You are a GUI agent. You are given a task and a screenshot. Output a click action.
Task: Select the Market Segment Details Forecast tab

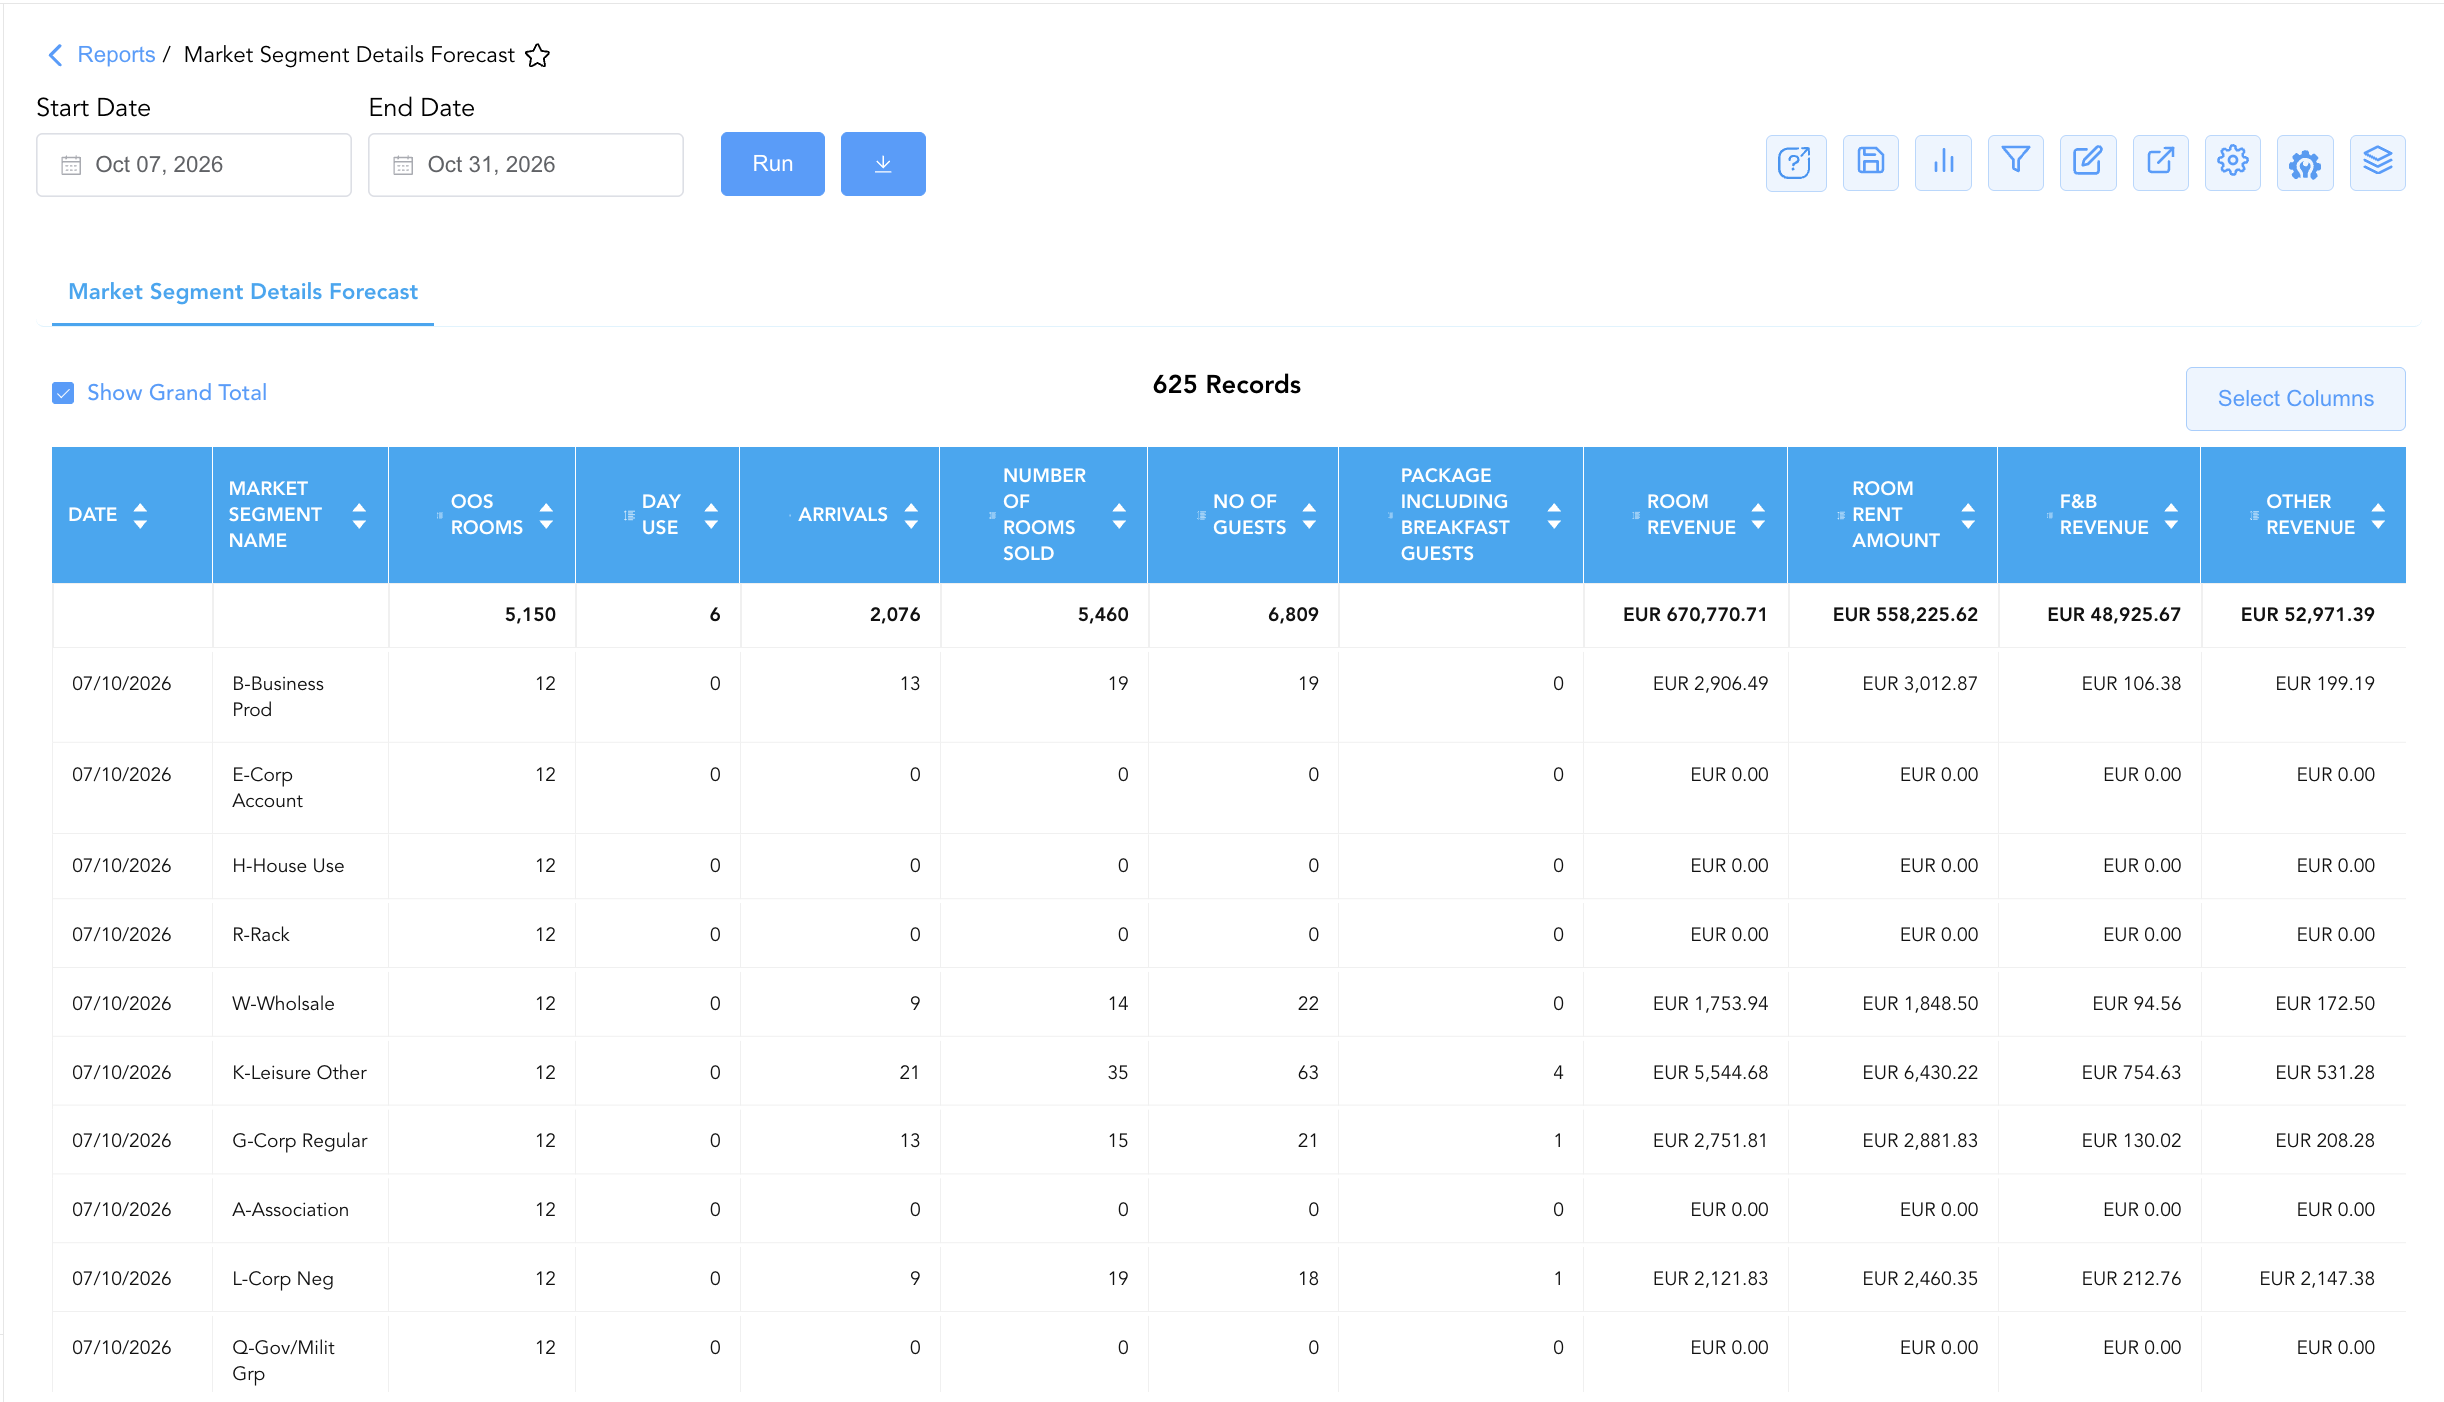pyautogui.click(x=243, y=292)
